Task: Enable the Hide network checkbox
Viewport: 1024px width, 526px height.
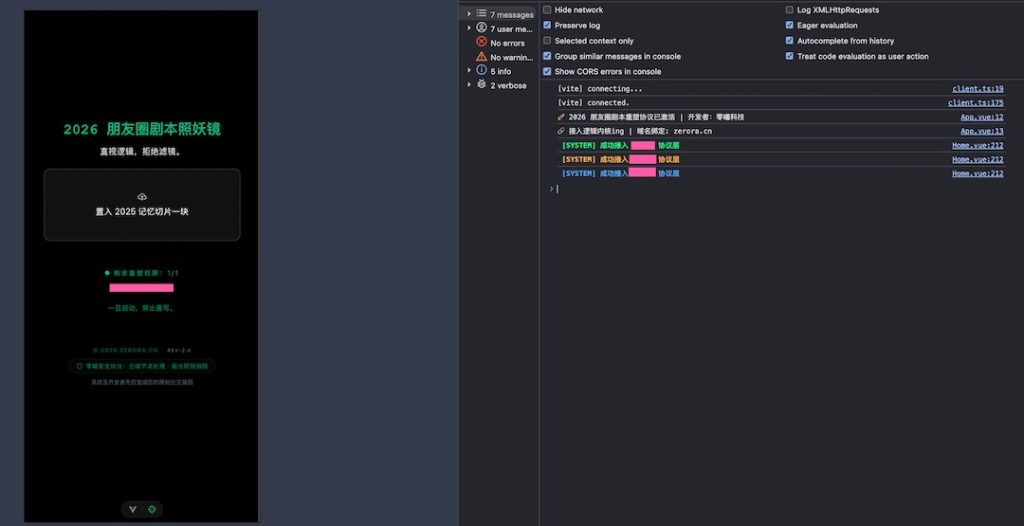Action: (x=547, y=10)
